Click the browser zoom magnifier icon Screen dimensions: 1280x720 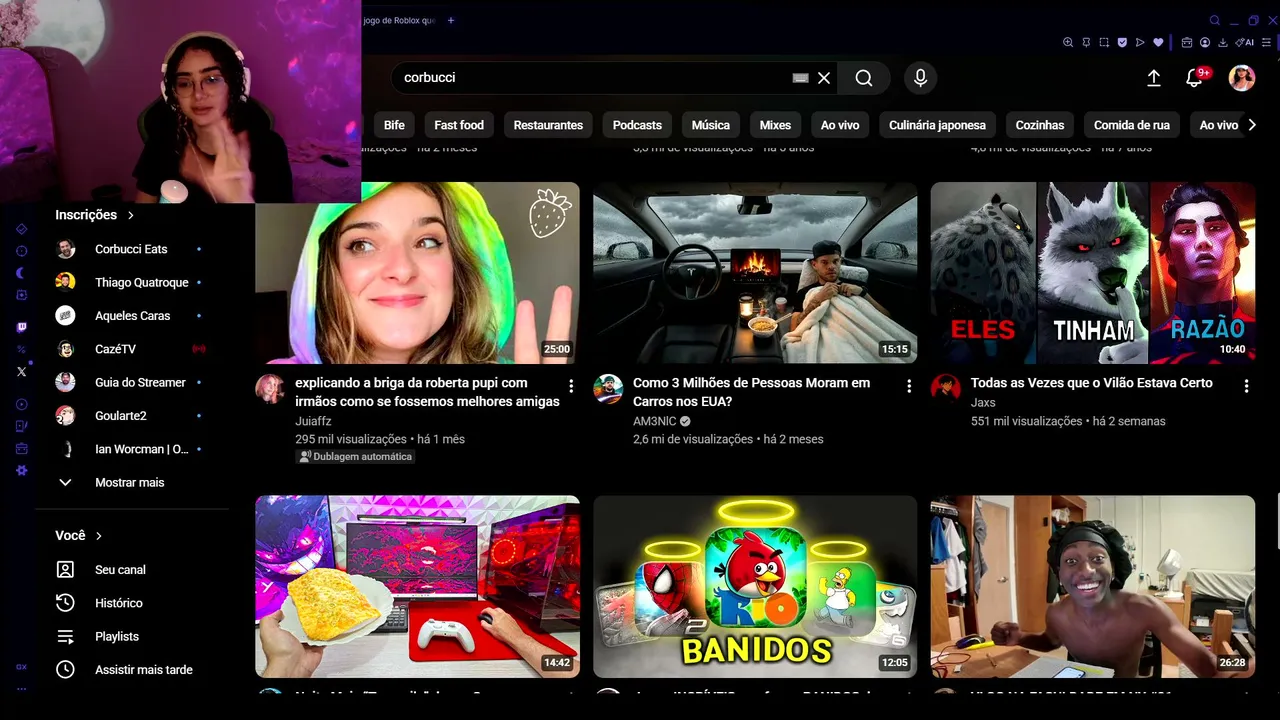[x=1068, y=43]
